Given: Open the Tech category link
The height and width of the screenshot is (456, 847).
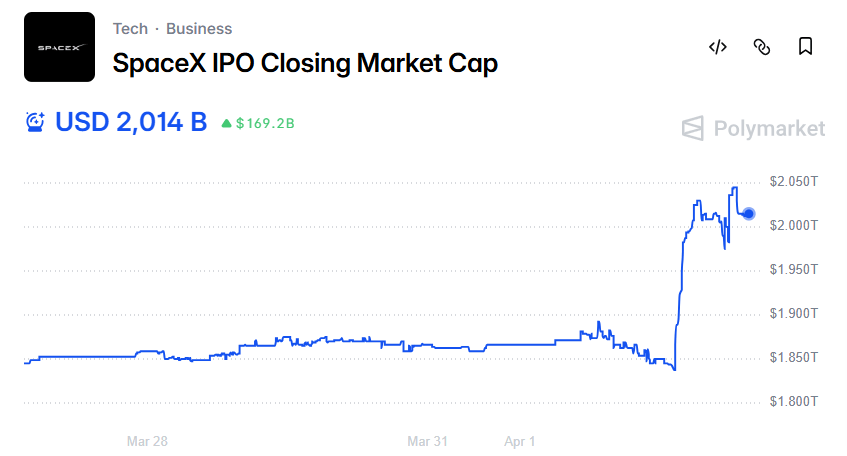Looking at the screenshot, I should 130,29.
